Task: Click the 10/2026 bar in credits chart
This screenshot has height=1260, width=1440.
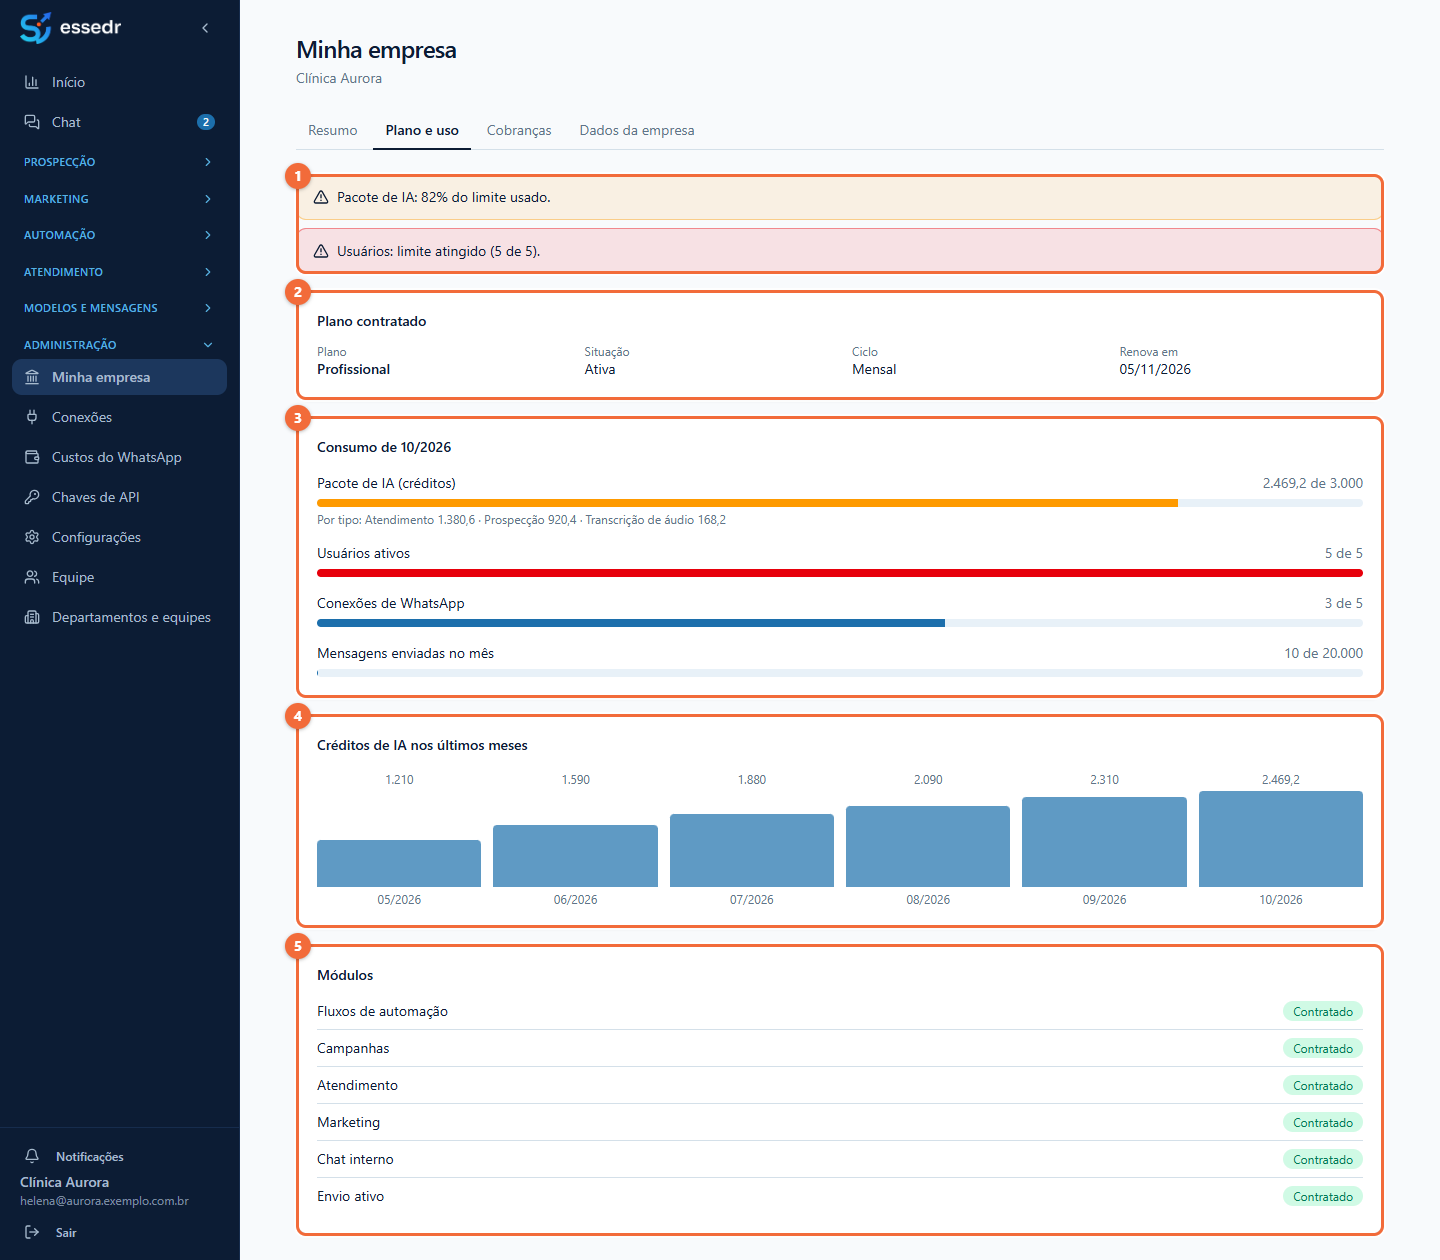Action: [1281, 839]
